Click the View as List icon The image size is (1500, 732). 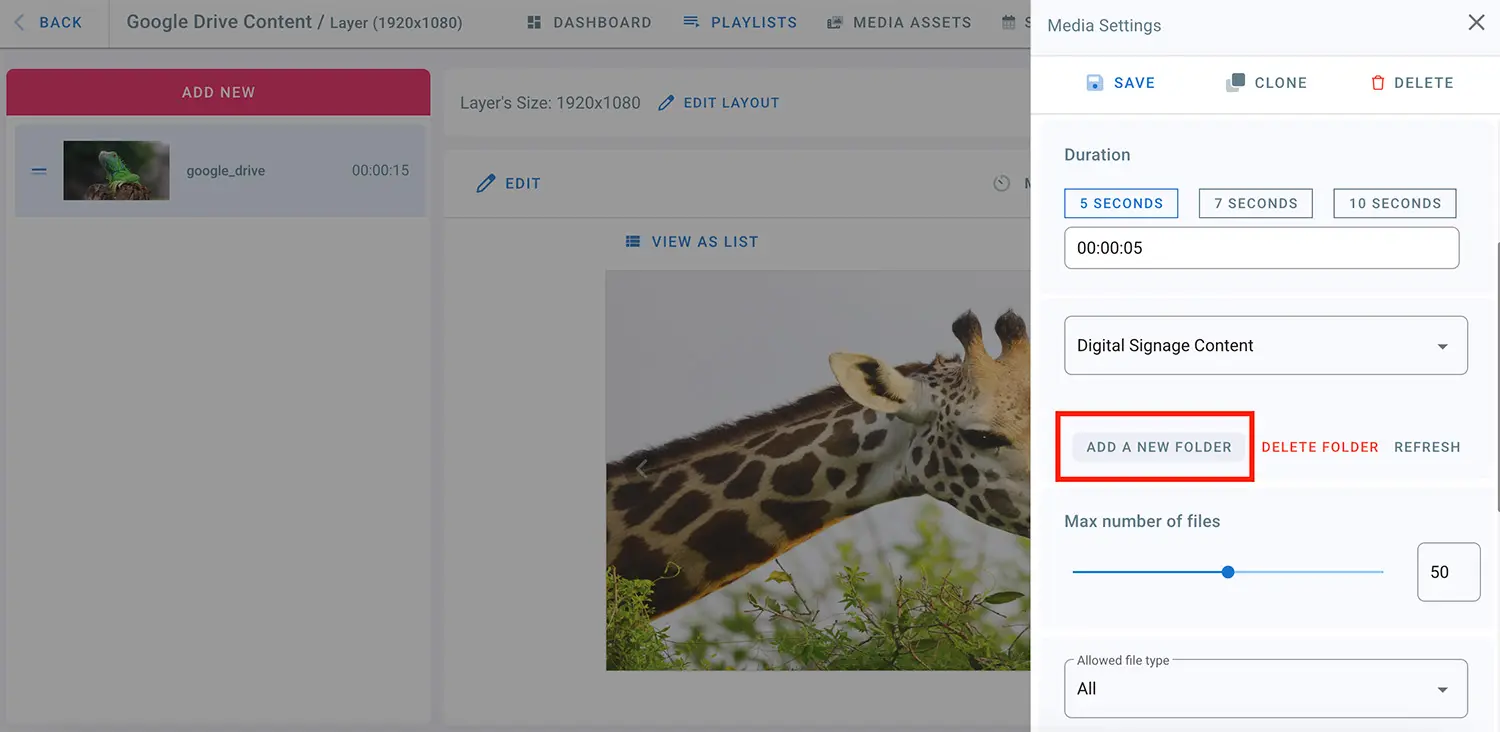point(632,242)
